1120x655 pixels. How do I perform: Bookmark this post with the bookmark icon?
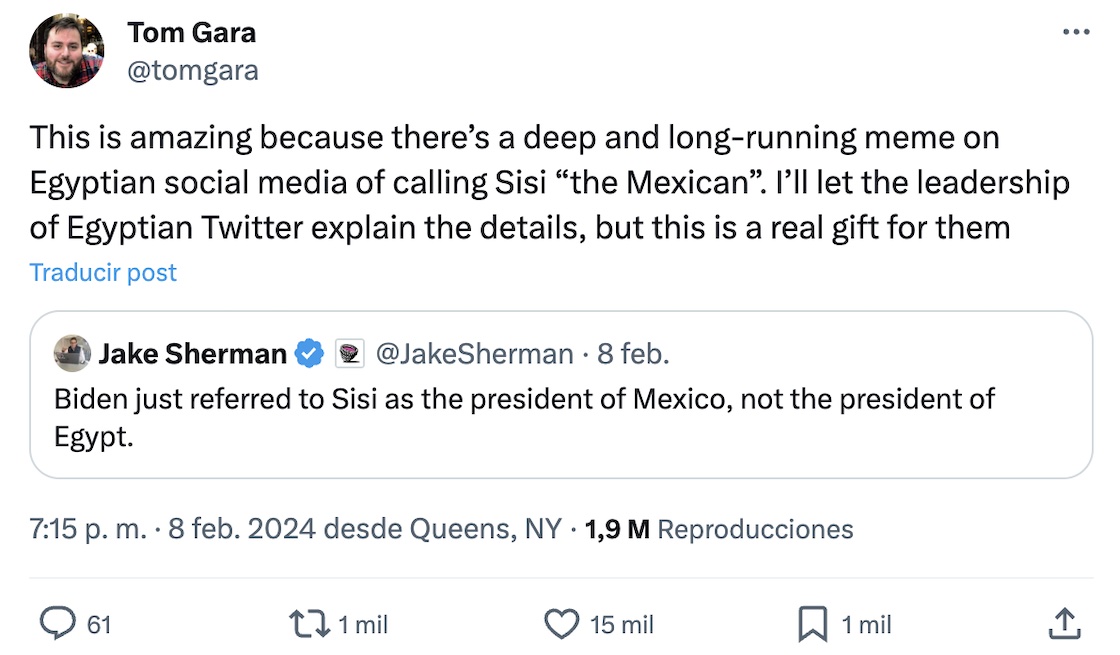[812, 624]
